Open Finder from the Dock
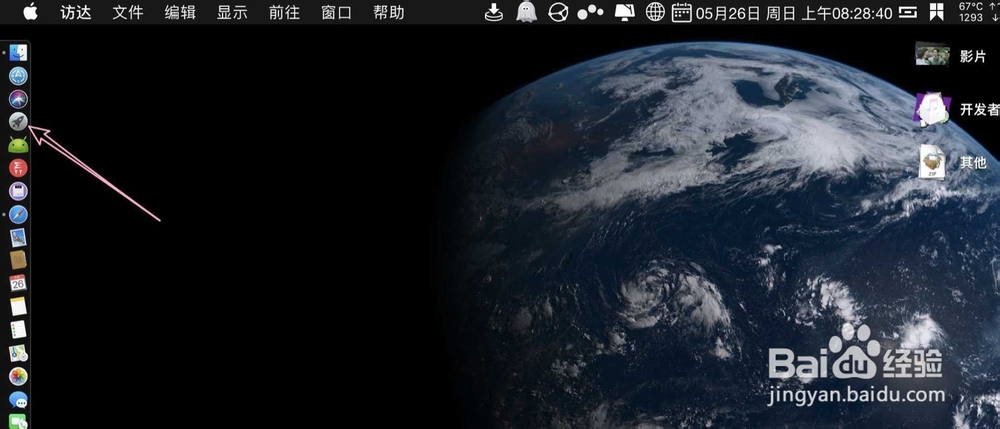Viewport: 1000px width, 429px height. [18, 53]
